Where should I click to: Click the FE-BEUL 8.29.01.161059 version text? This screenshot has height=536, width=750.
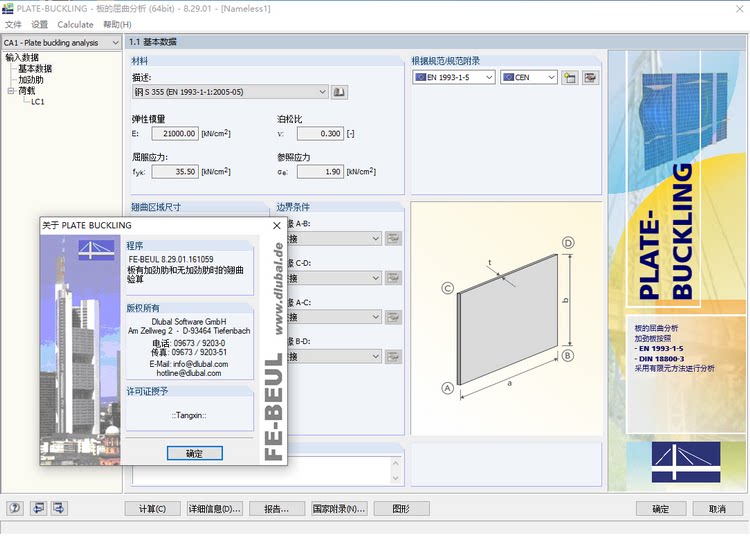click(171, 259)
